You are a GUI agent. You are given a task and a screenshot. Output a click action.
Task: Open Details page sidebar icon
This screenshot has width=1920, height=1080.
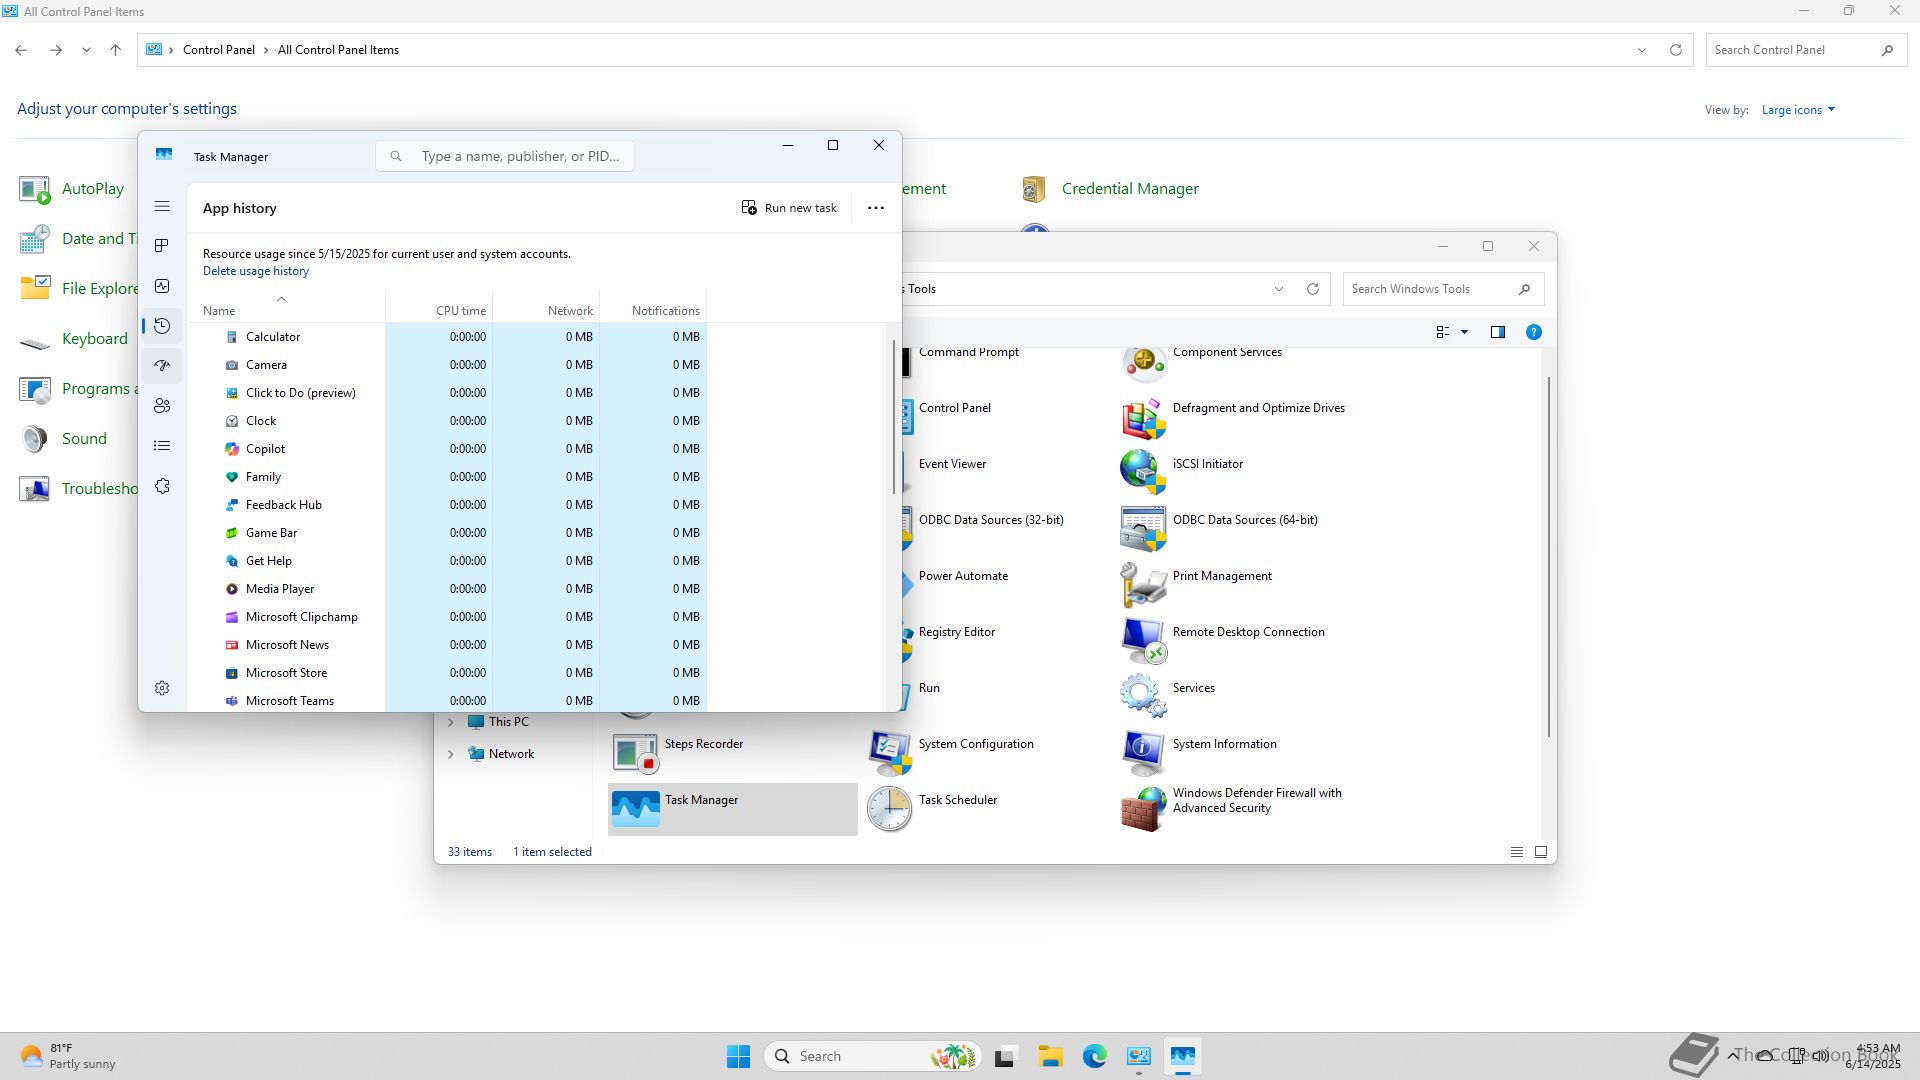pyautogui.click(x=162, y=446)
